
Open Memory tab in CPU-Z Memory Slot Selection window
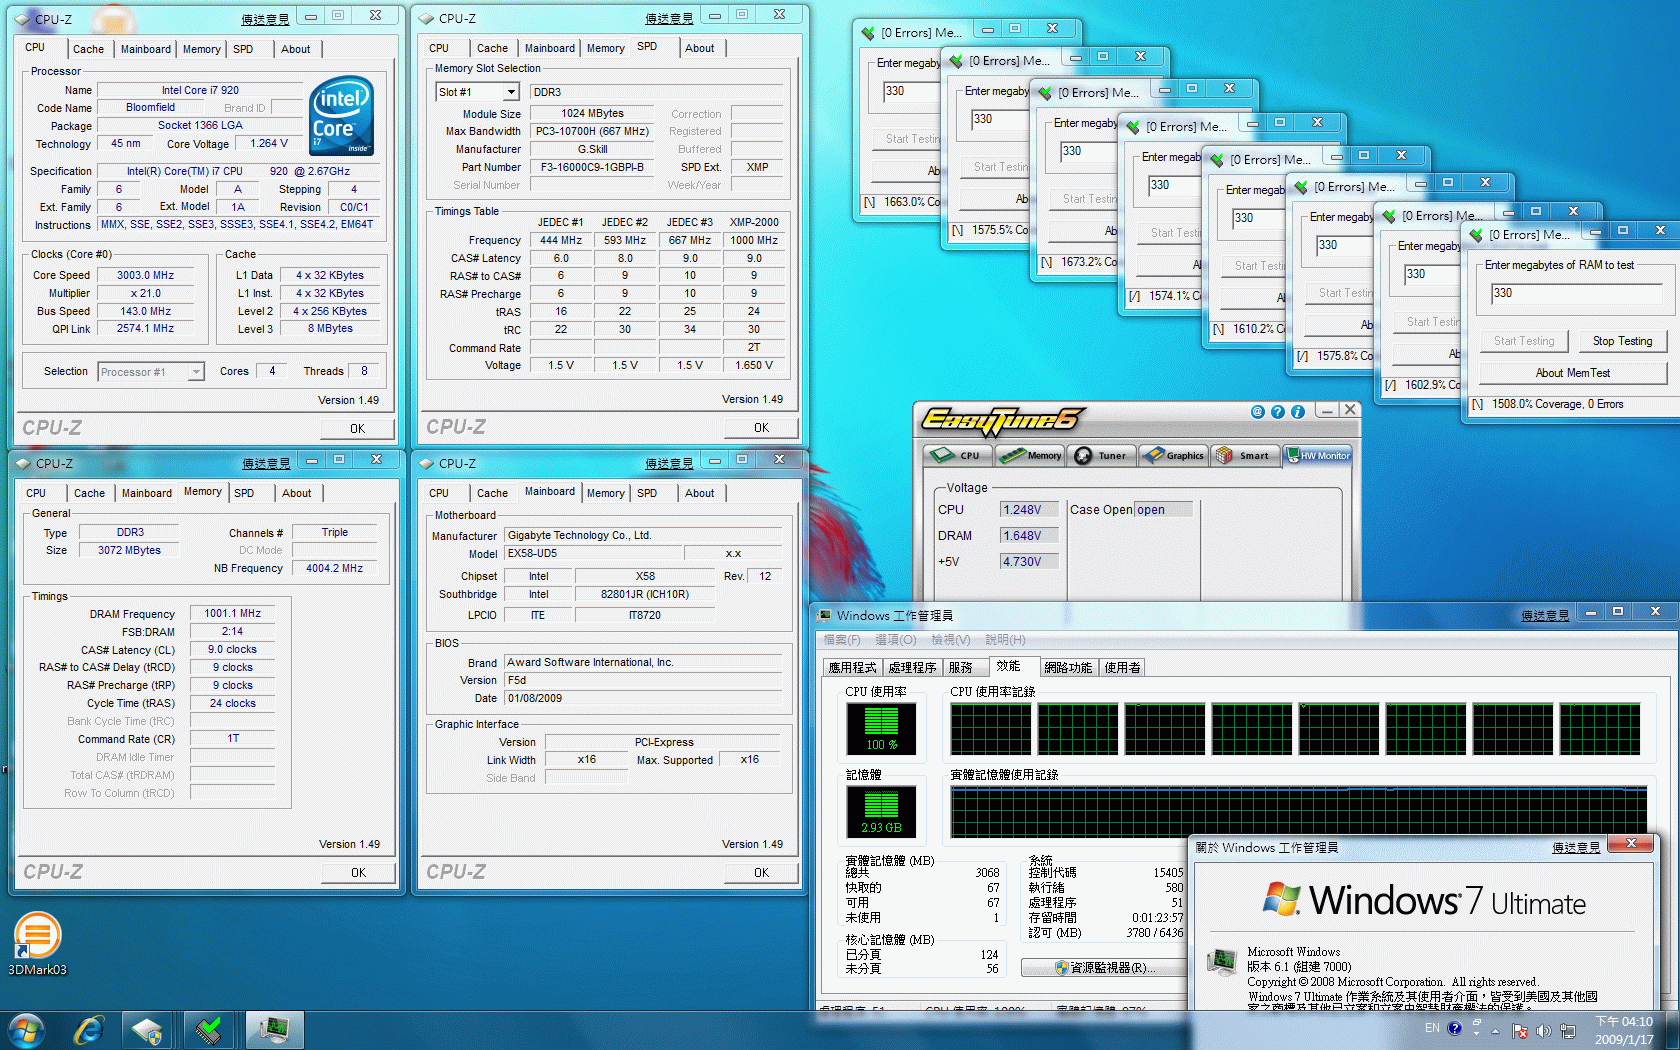605,48
